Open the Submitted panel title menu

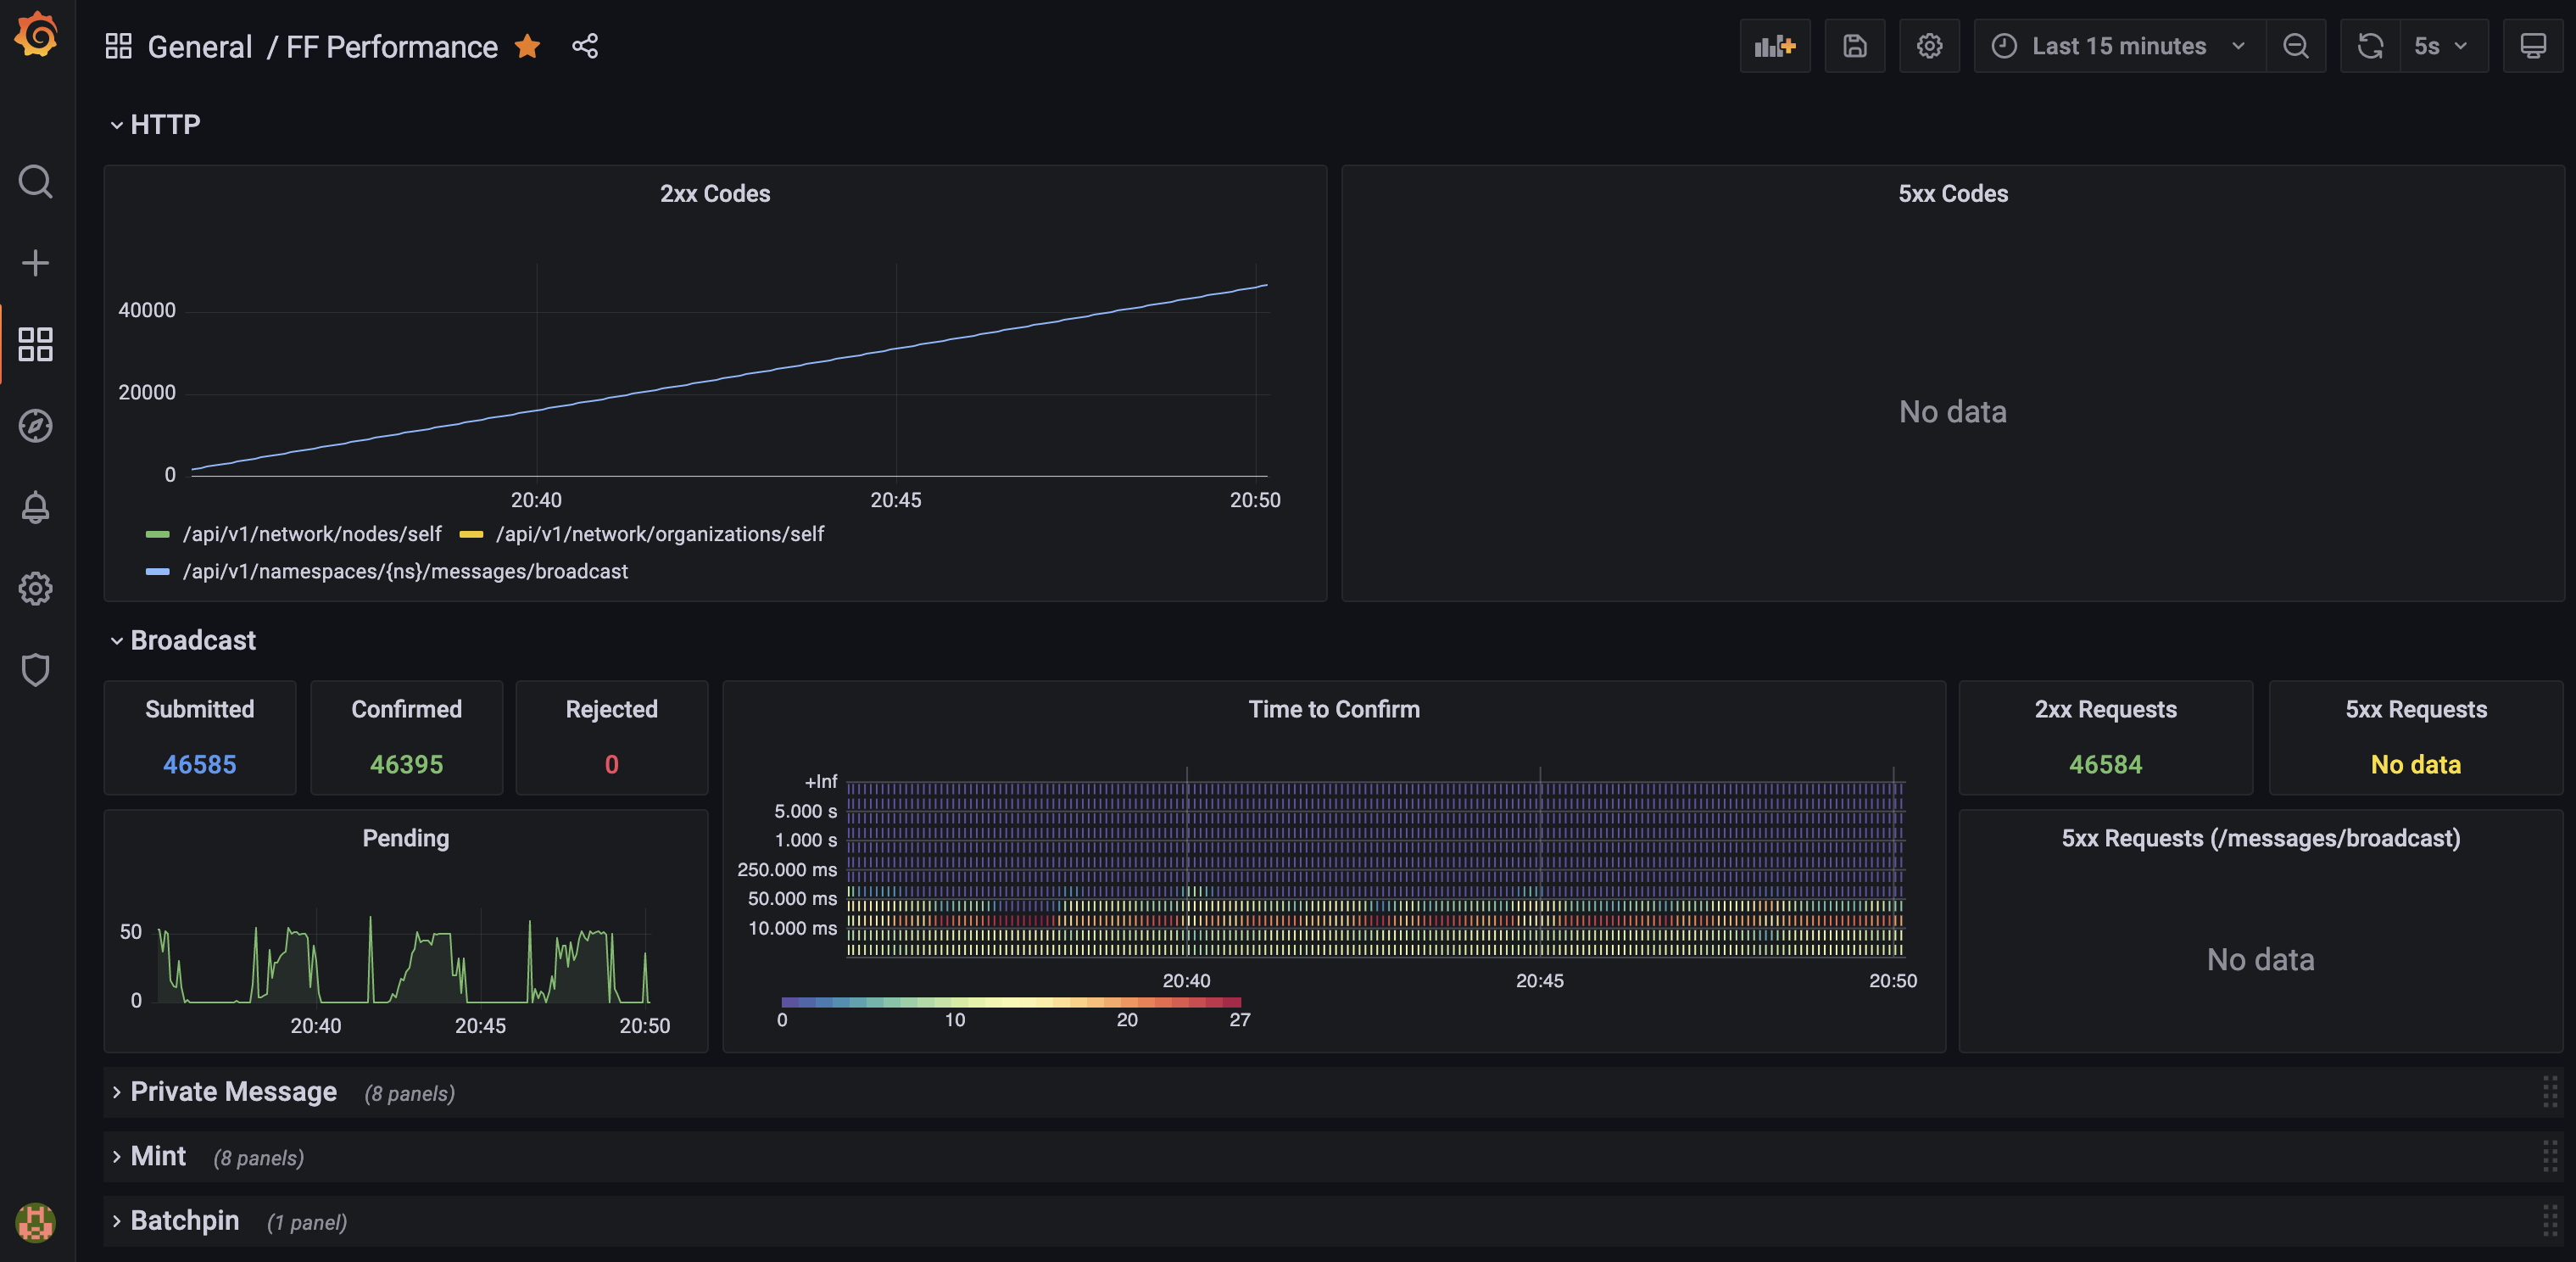[200, 709]
